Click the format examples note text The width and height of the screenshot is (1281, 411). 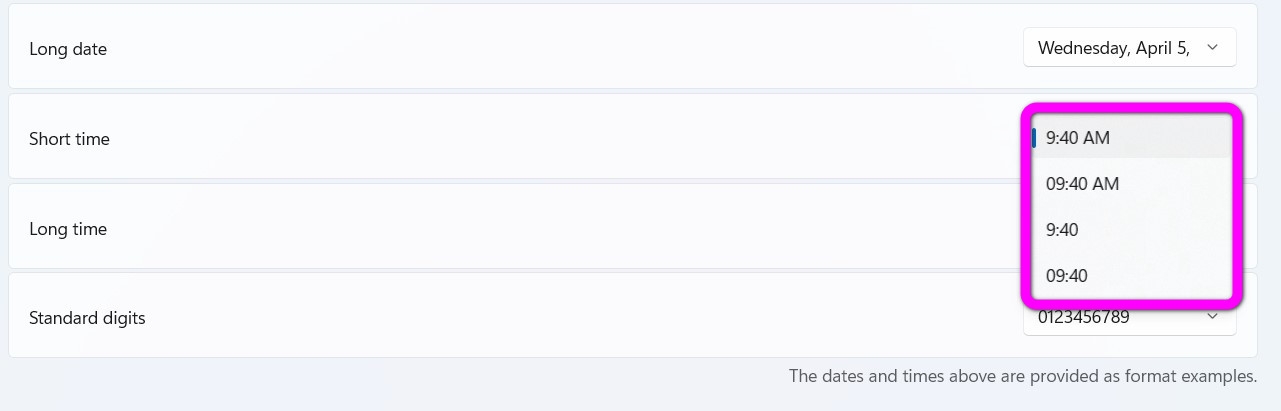[1022, 376]
